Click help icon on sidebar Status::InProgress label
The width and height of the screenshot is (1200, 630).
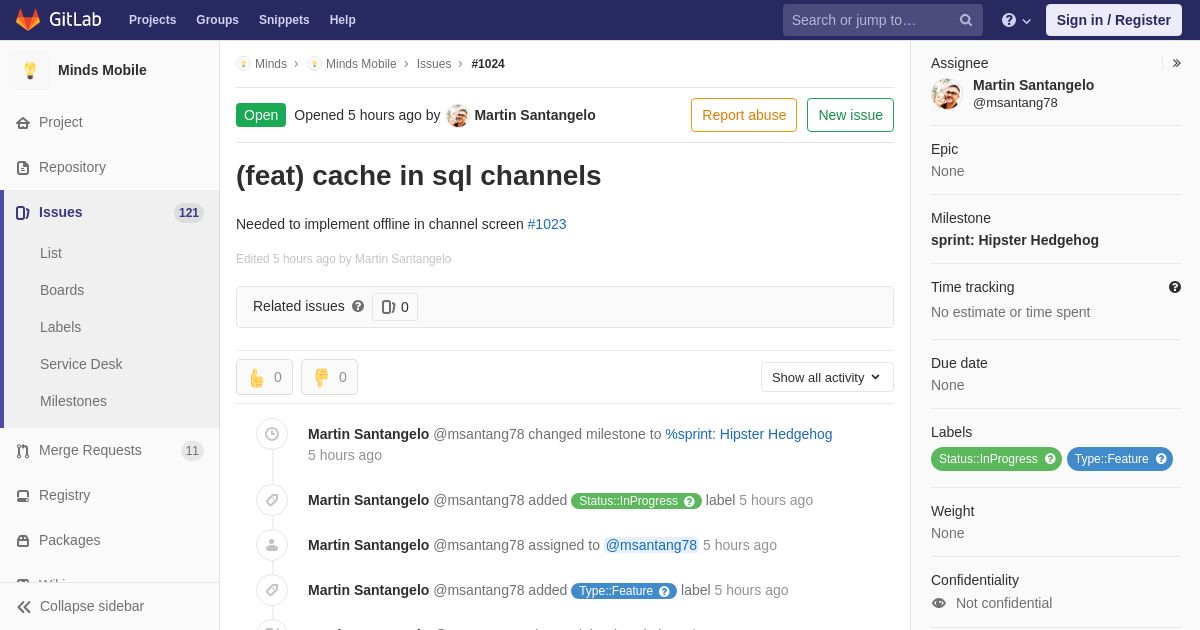[x=1050, y=459]
